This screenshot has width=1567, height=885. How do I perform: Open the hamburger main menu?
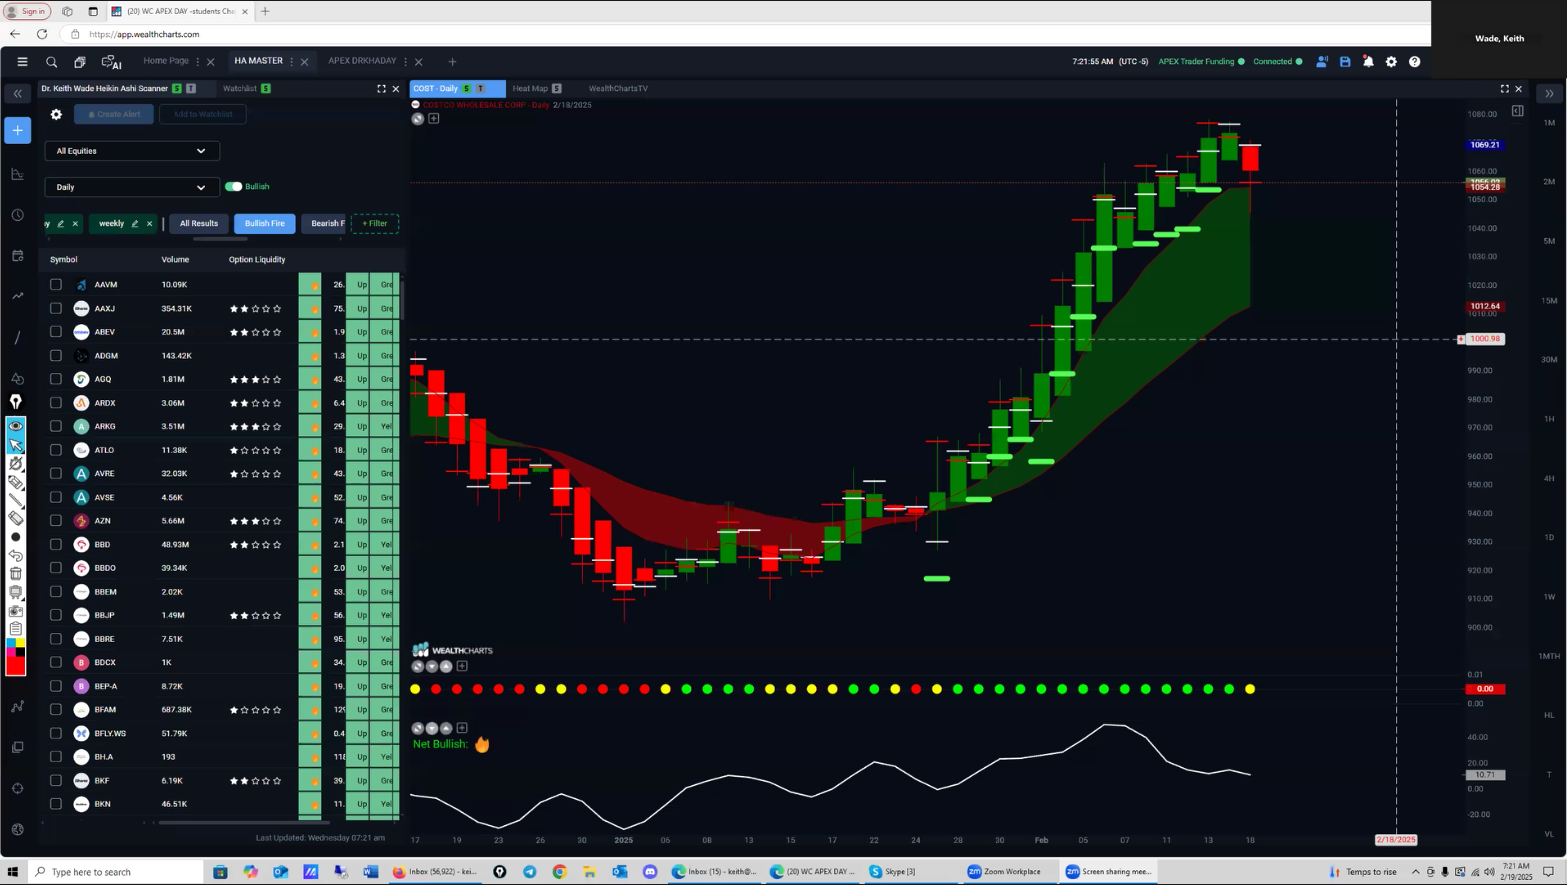(22, 62)
